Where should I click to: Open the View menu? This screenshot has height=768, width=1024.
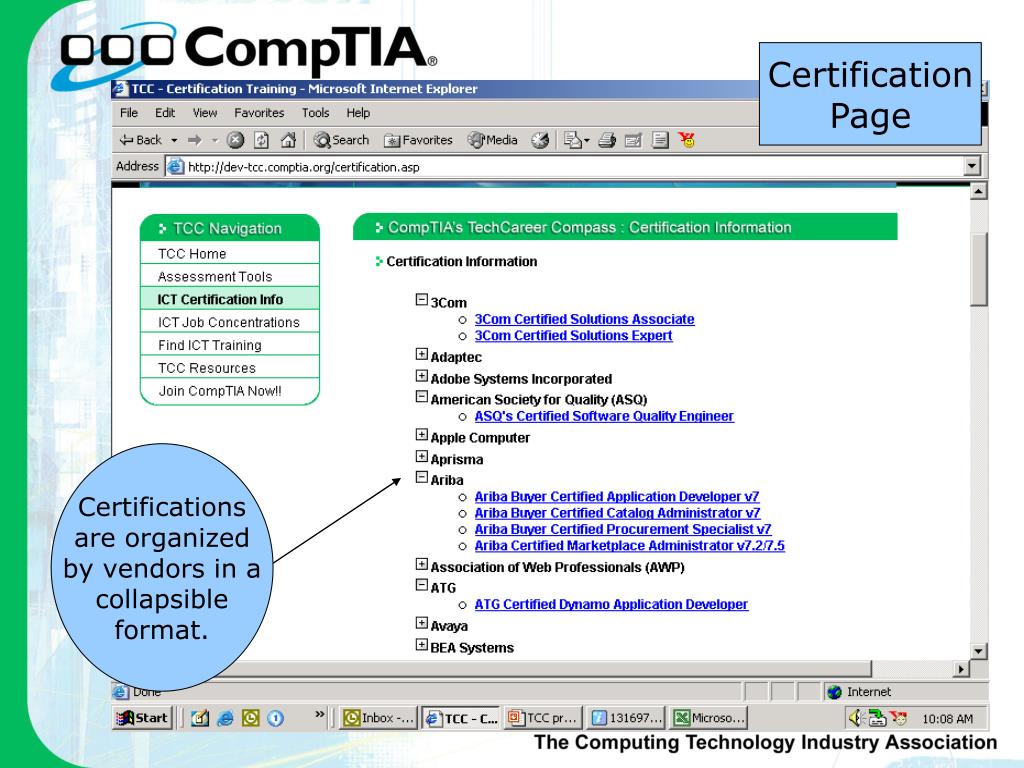coord(204,113)
